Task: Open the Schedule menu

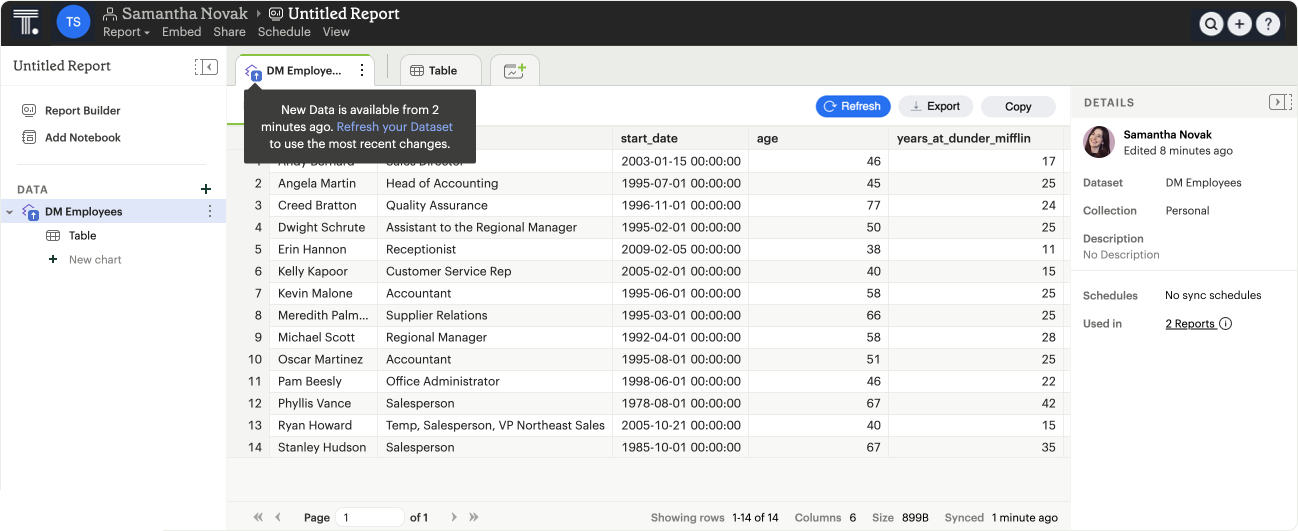Action: (284, 32)
